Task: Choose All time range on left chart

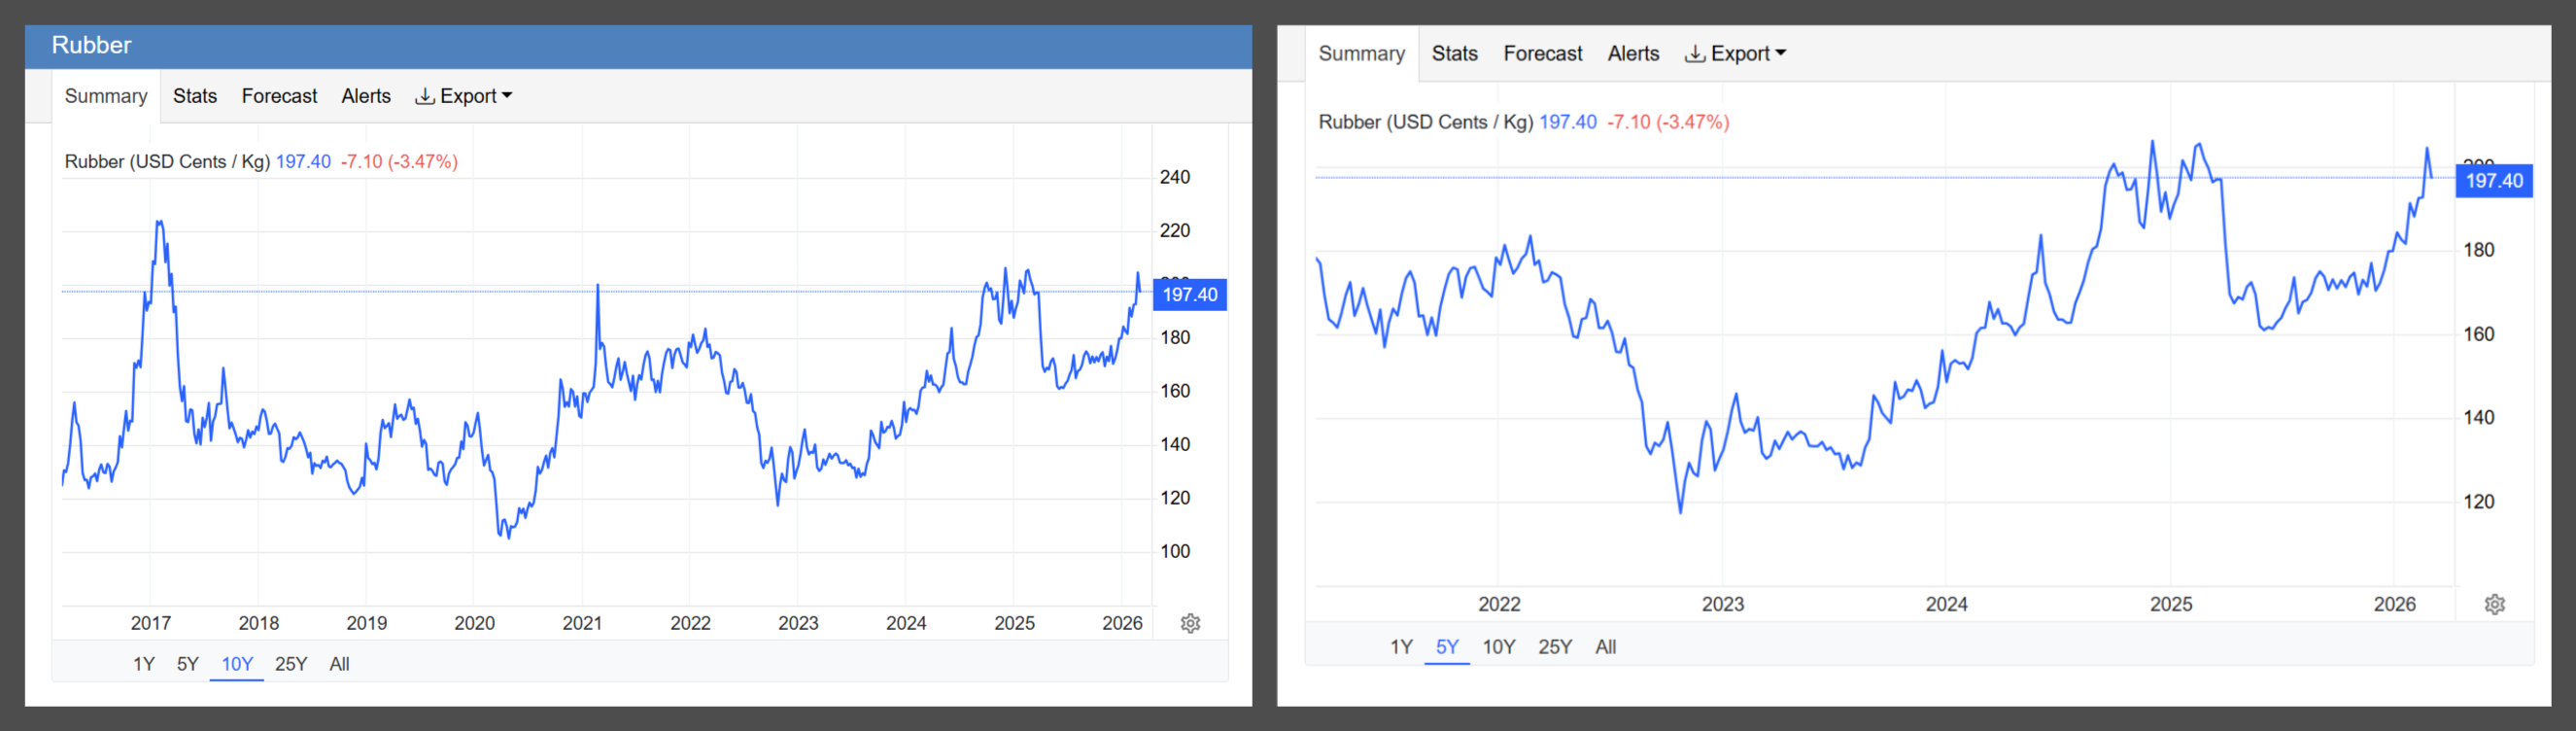Action: pyautogui.click(x=340, y=664)
